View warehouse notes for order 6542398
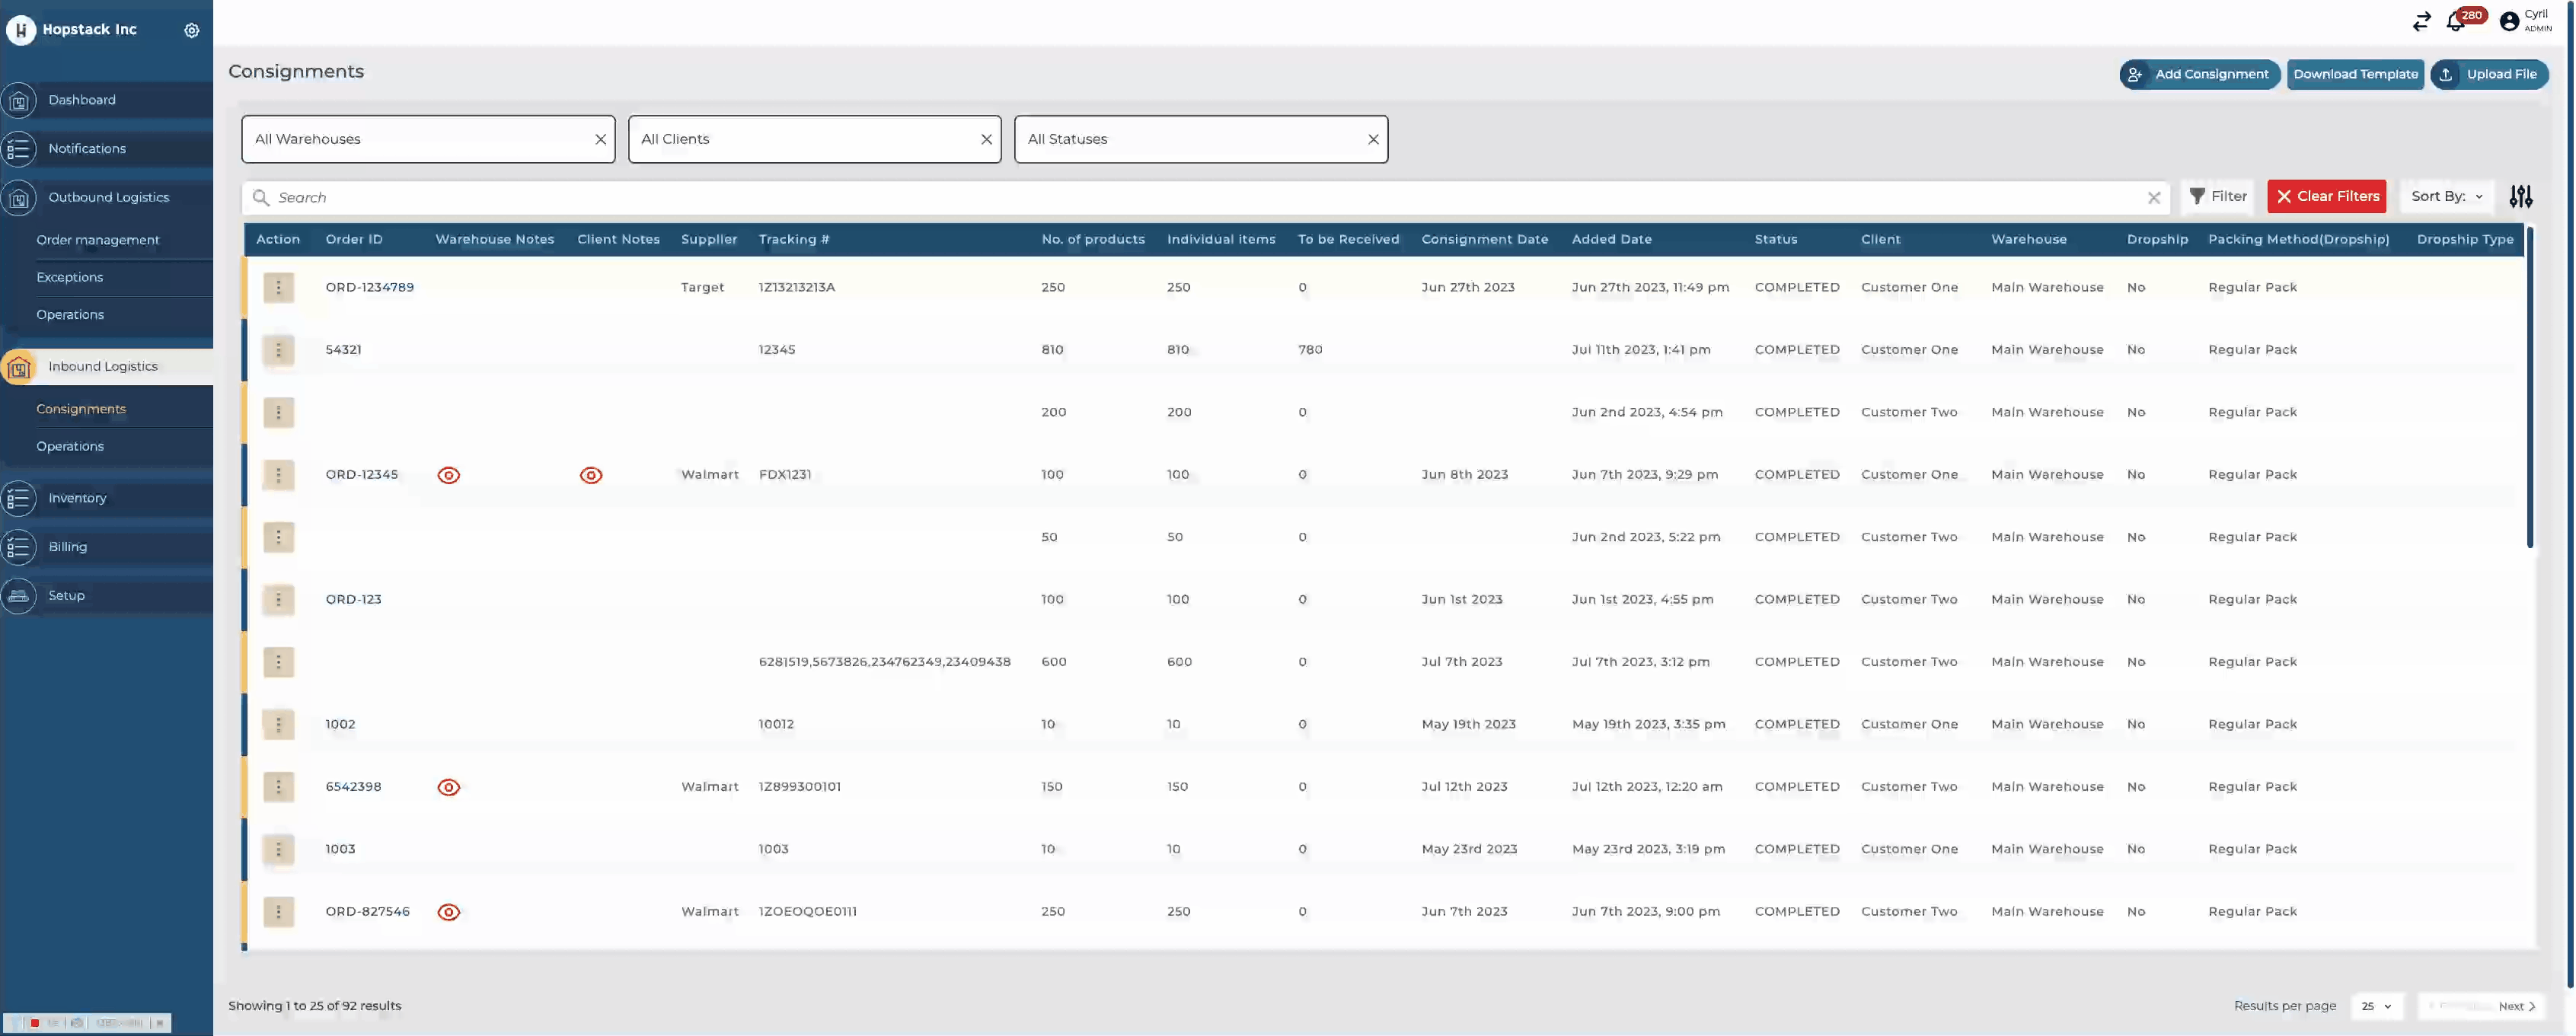Screen dimensions: 2576x1036 449,787
